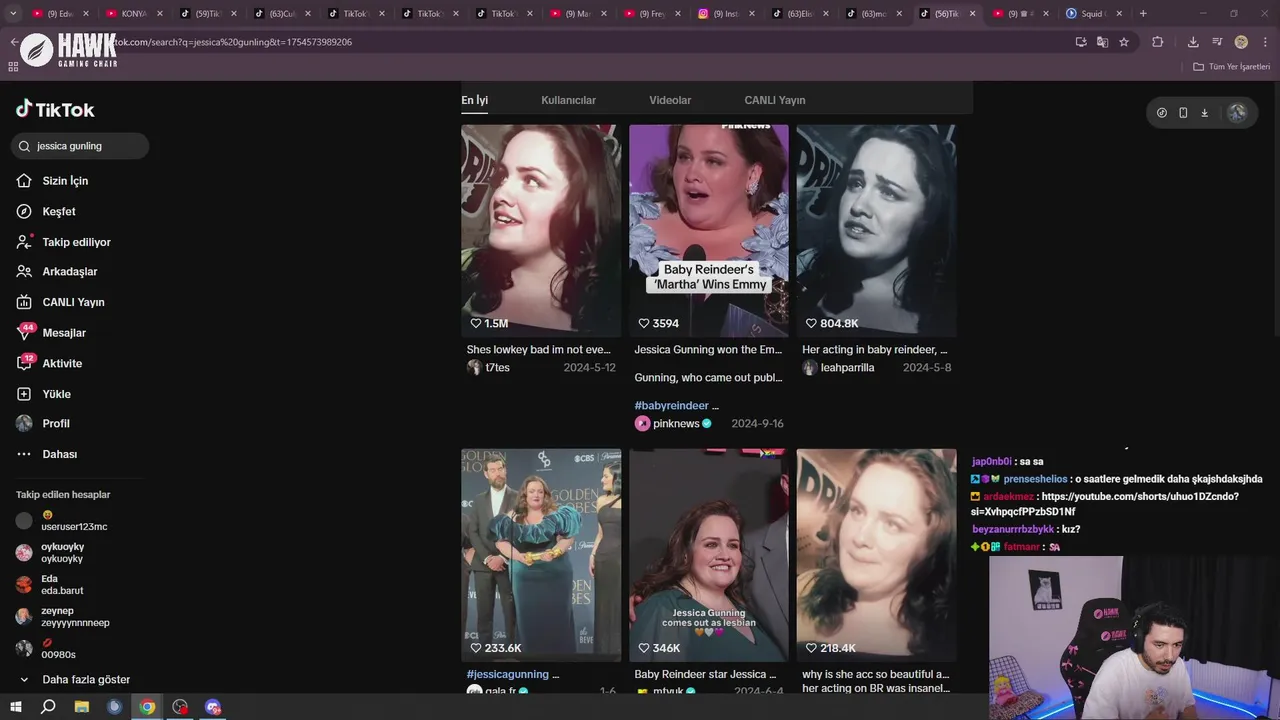The height and width of the screenshot is (720, 1280).
Task: Open video thumbnail with 218.4K likes
Action: (876, 555)
